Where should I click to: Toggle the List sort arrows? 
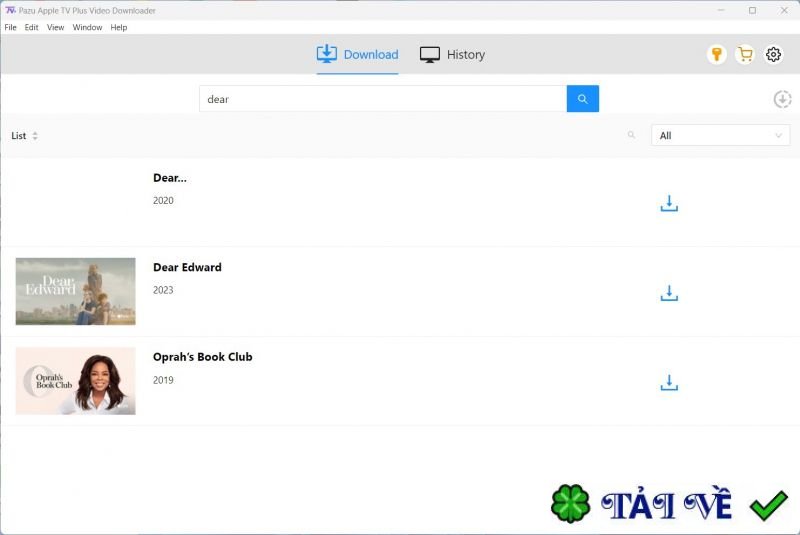click(35, 136)
